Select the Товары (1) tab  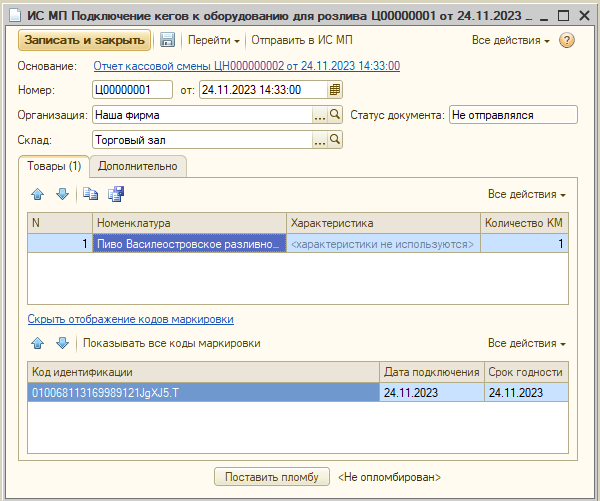(54, 166)
